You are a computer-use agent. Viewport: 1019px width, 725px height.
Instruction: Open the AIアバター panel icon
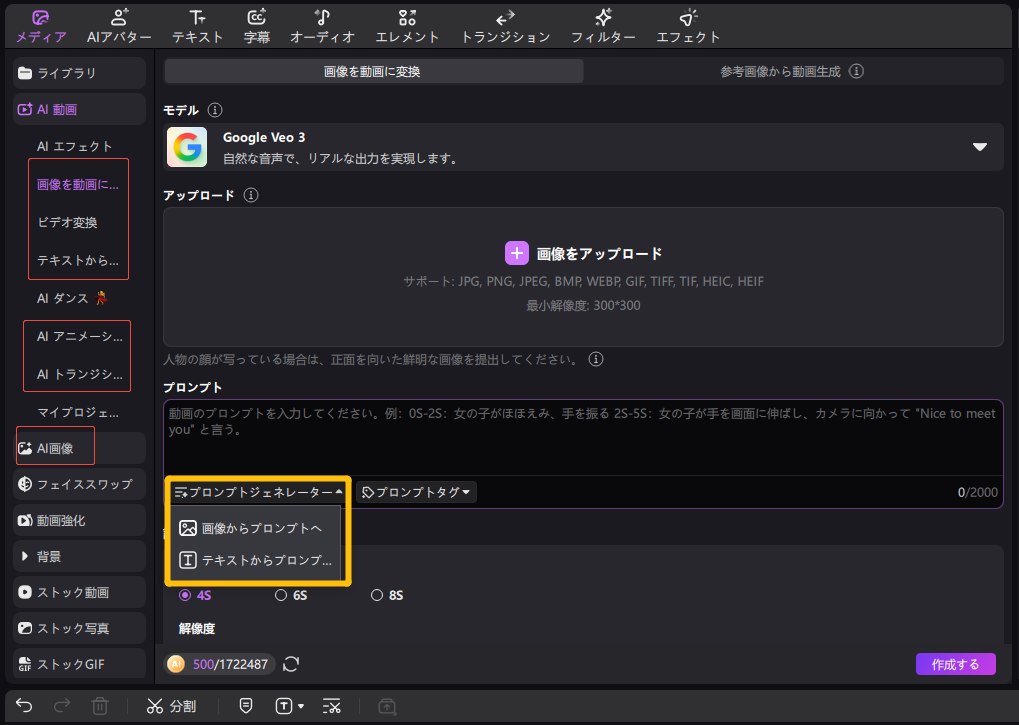[119, 18]
